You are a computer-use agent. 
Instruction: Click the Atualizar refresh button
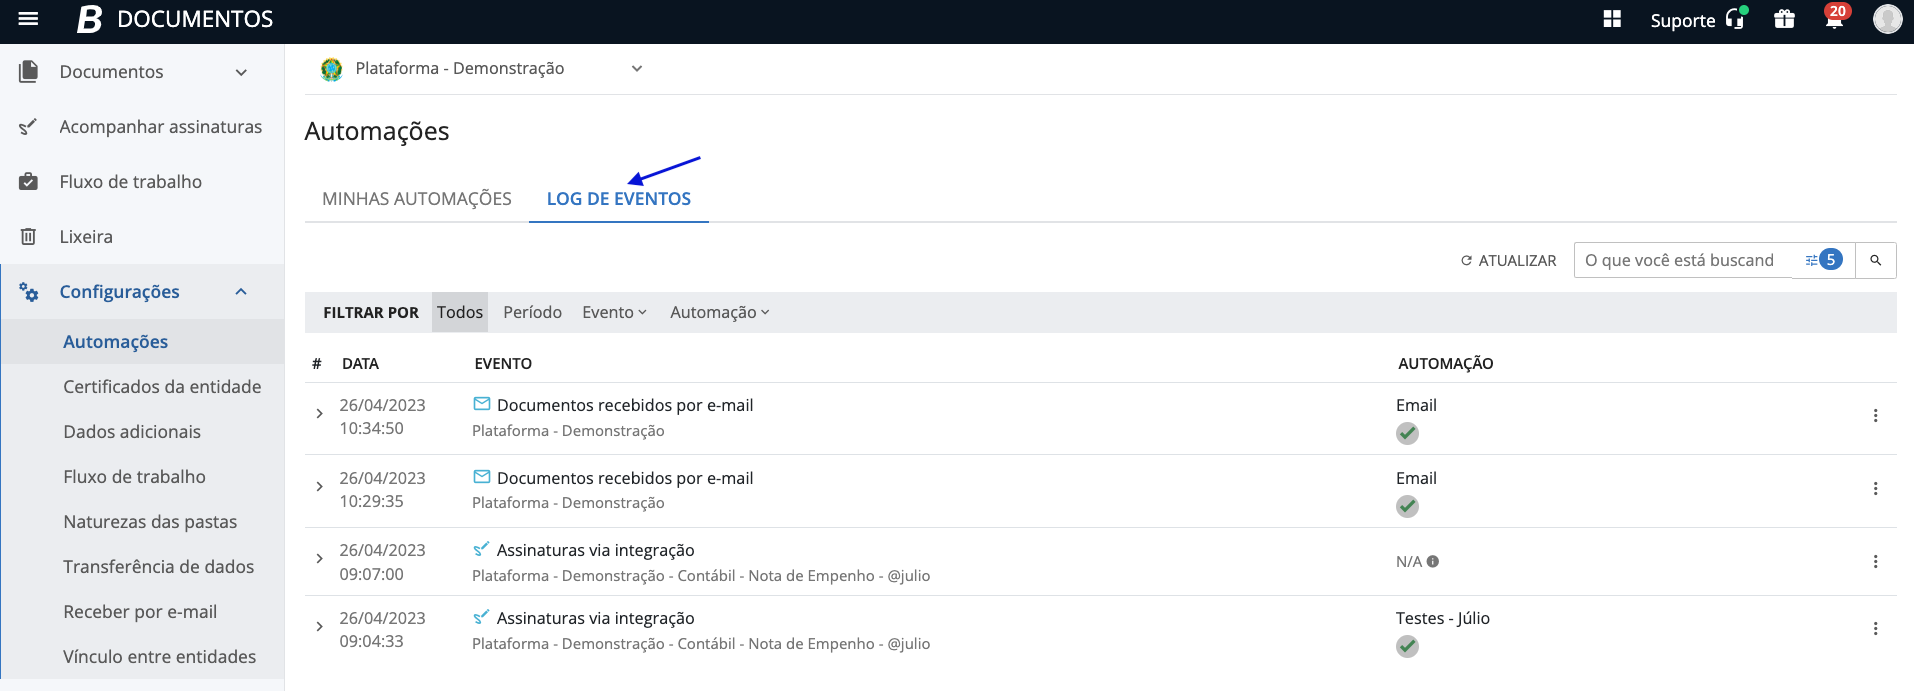(x=1508, y=260)
